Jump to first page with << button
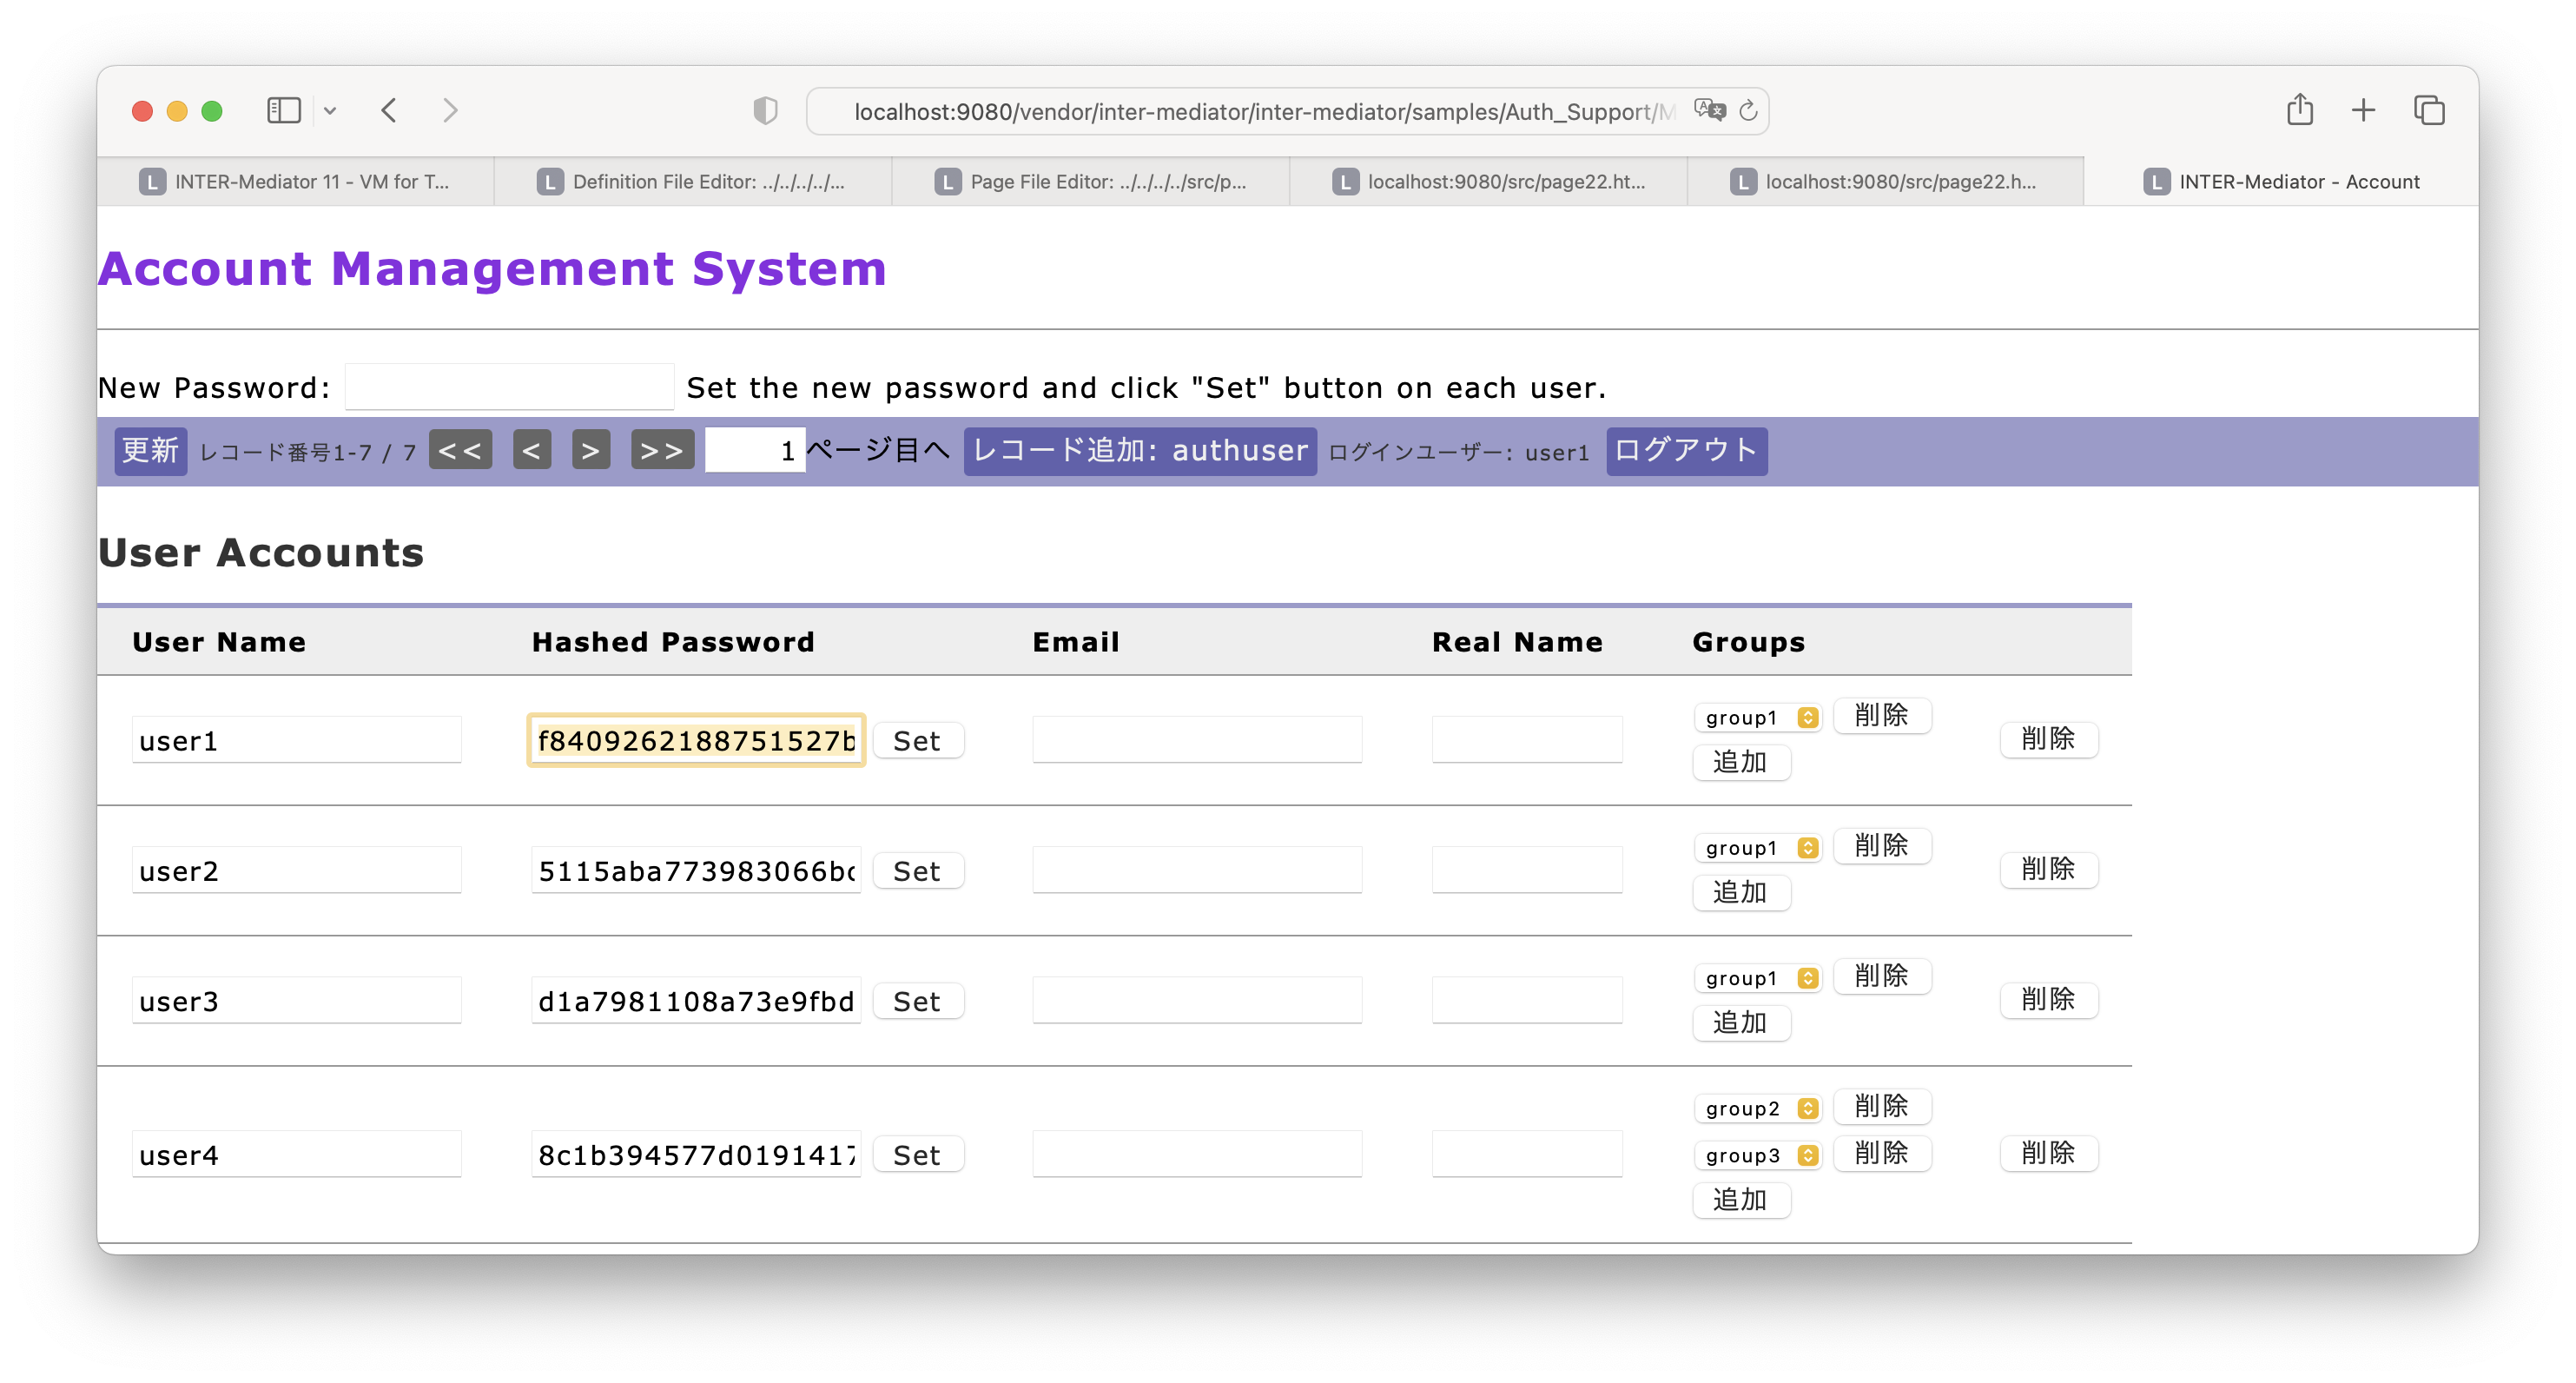The height and width of the screenshot is (1383, 2576). 461,450
